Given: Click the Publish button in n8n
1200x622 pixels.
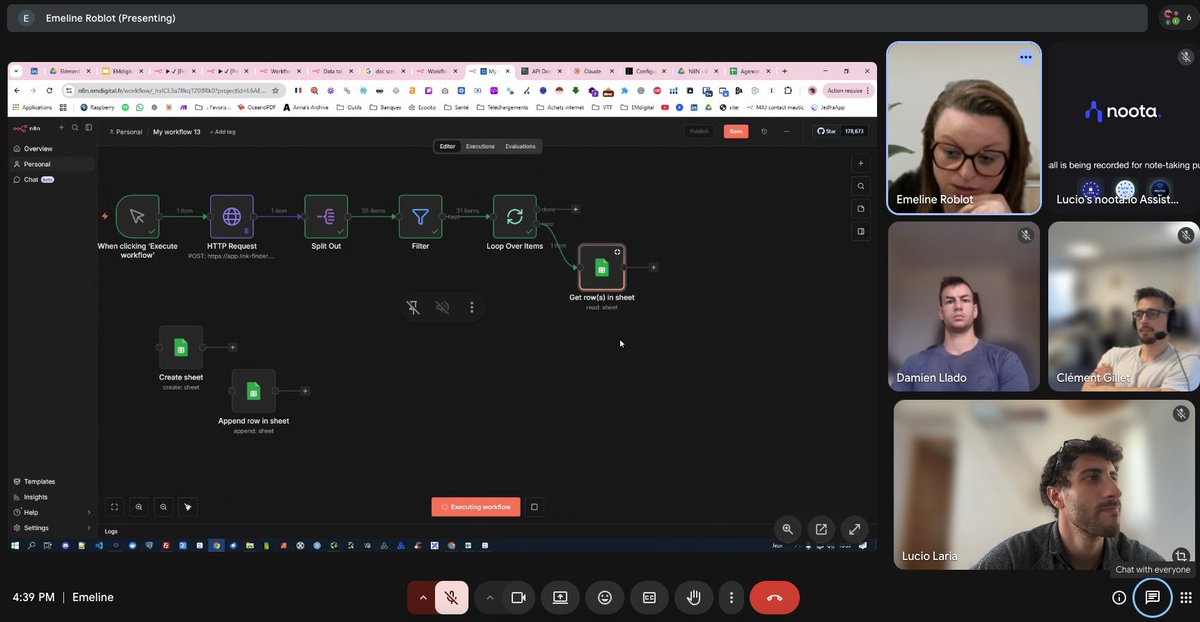Looking at the screenshot, I should click(x=699, y=131).
